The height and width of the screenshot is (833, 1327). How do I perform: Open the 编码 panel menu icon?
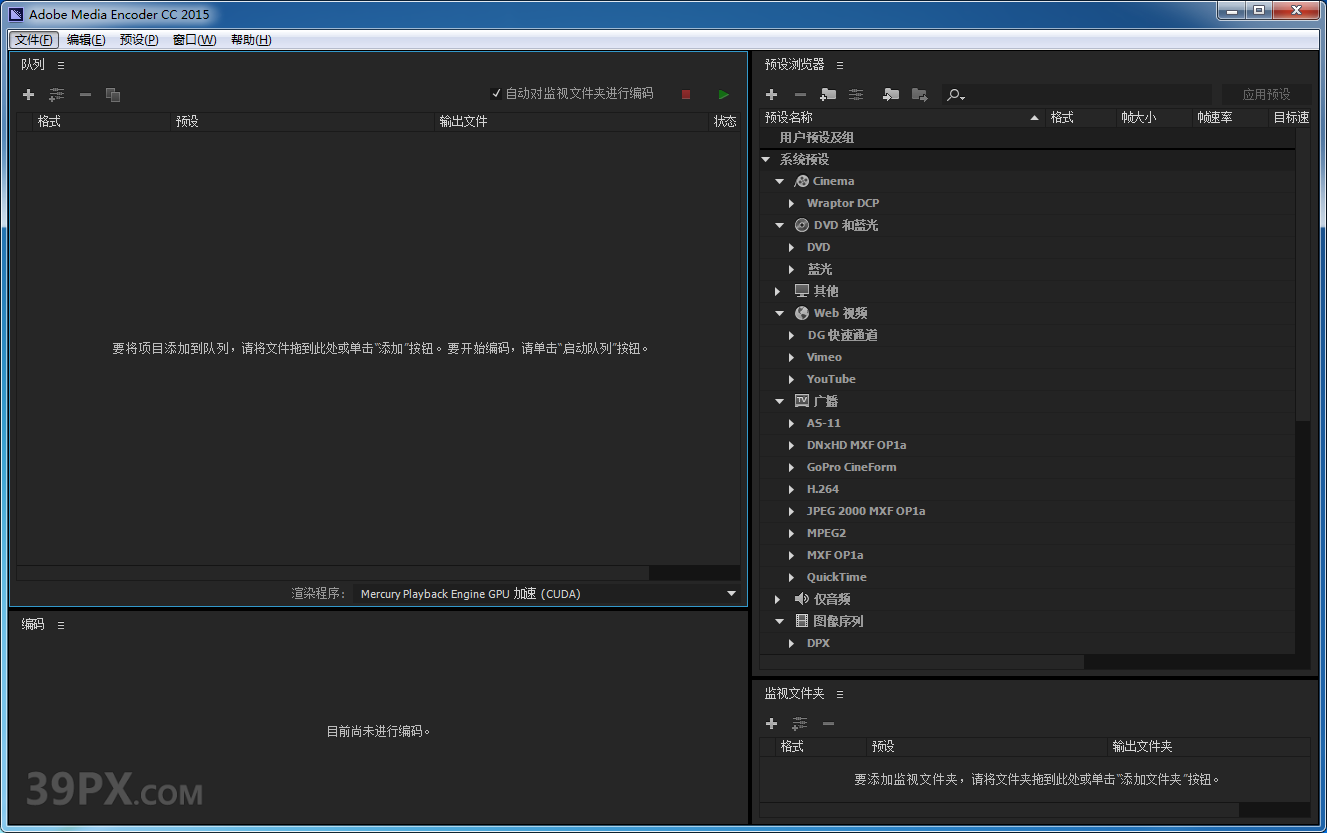click(61, 625)
